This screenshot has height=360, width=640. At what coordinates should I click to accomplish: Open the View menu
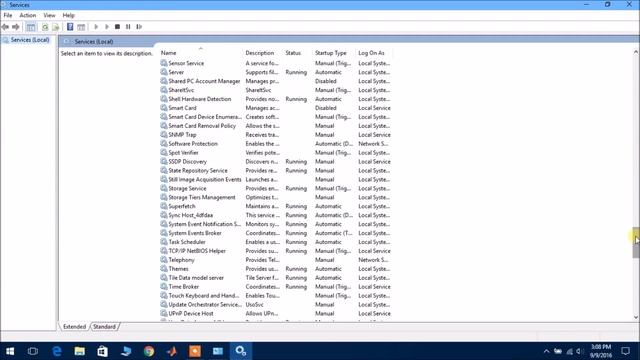pyautogui.click(x=49, y=15)
